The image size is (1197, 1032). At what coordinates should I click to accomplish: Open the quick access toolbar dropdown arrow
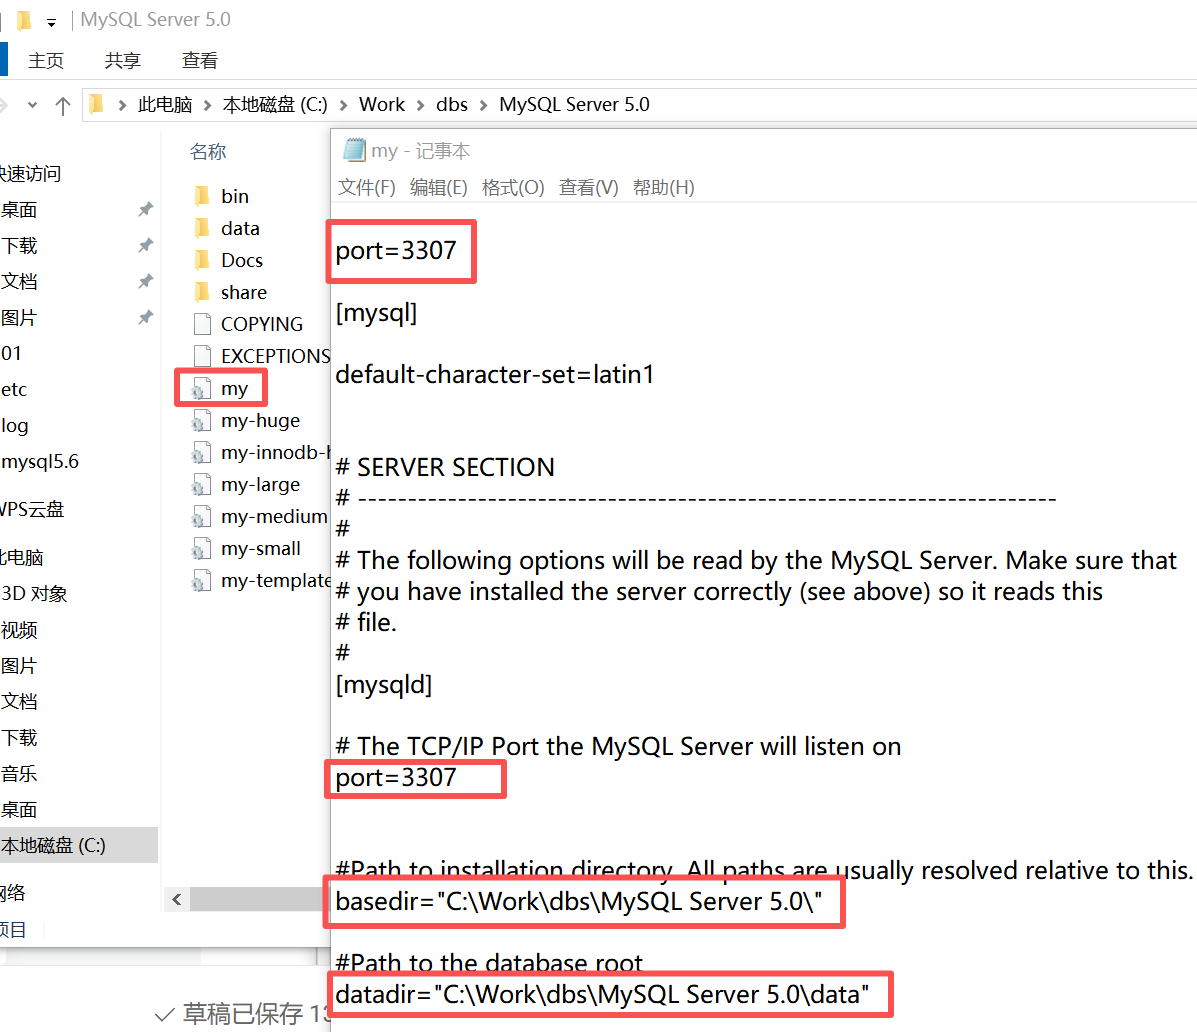click(51, 23)
